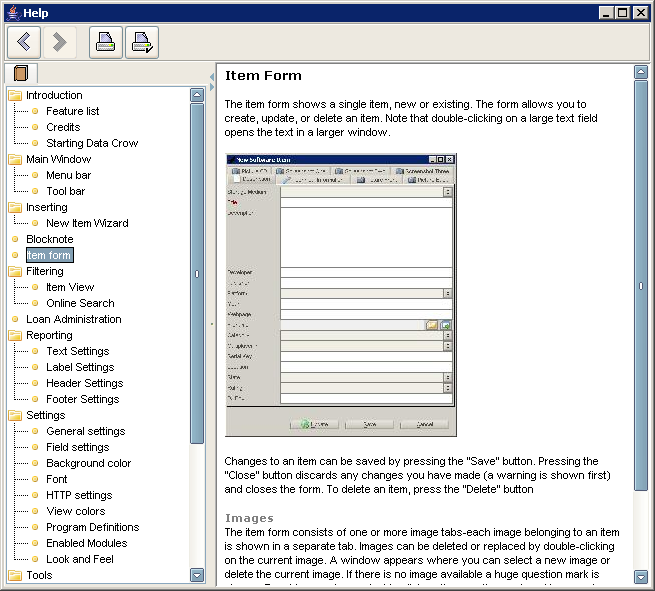This screenshot has width=655, height=591.
Task: Open the View colors topic
Action: pos(76,511)
